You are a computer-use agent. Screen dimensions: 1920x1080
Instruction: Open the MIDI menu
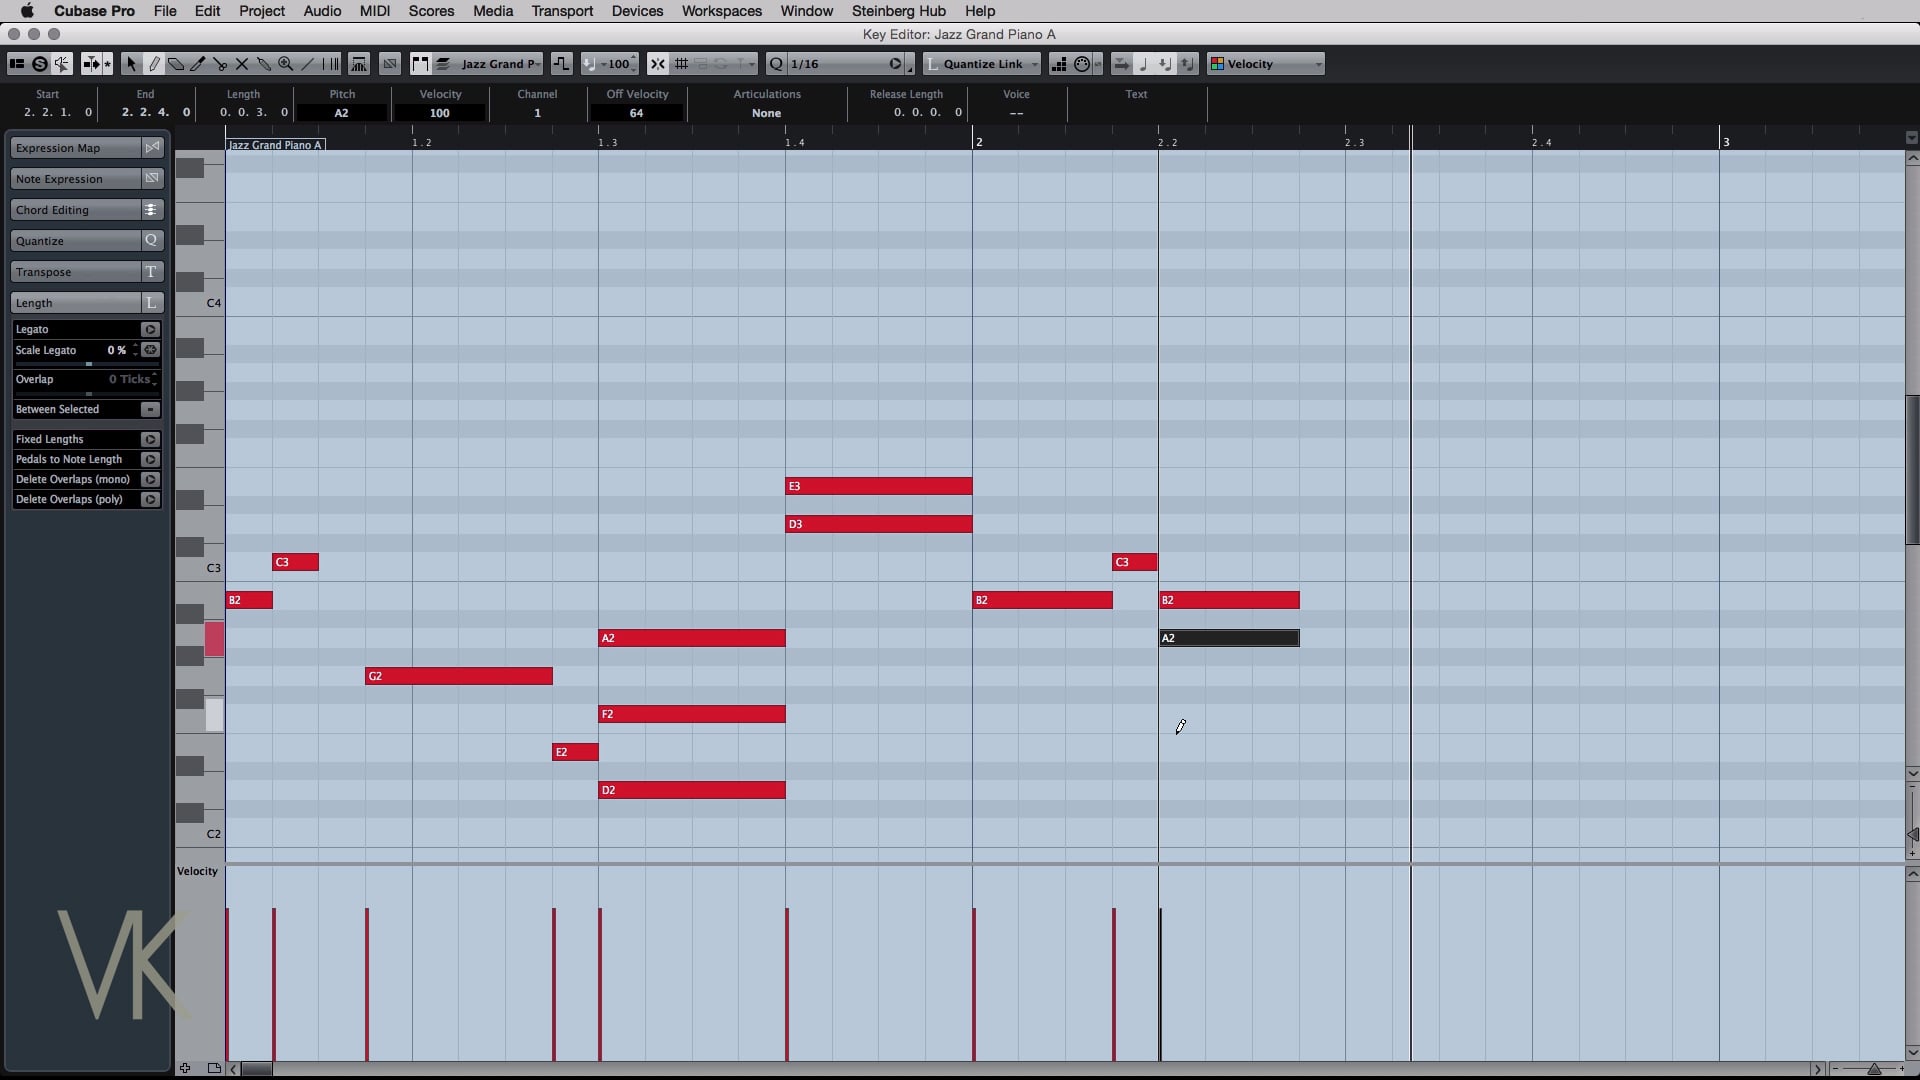(374, 11)
